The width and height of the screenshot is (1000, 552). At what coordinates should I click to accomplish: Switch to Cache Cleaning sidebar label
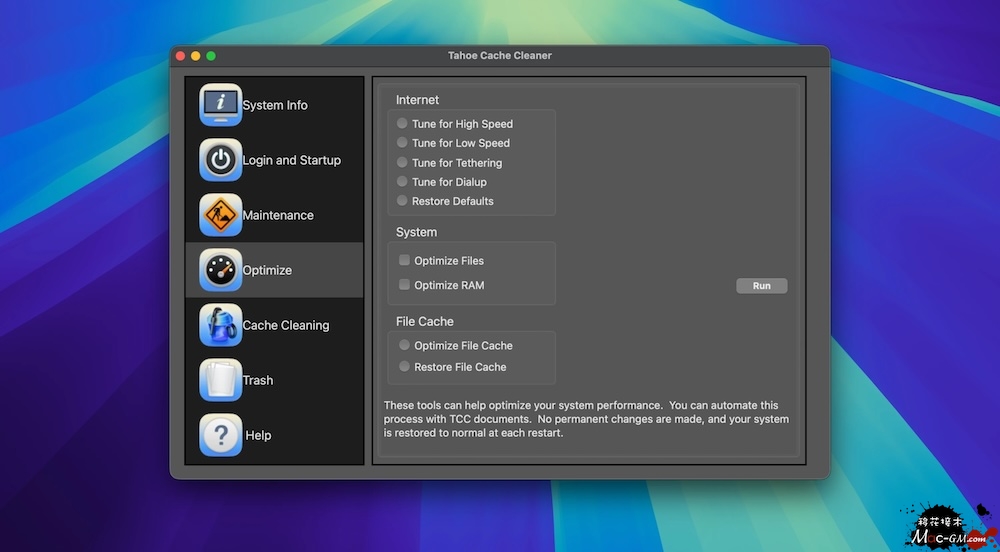click(286, 325)
